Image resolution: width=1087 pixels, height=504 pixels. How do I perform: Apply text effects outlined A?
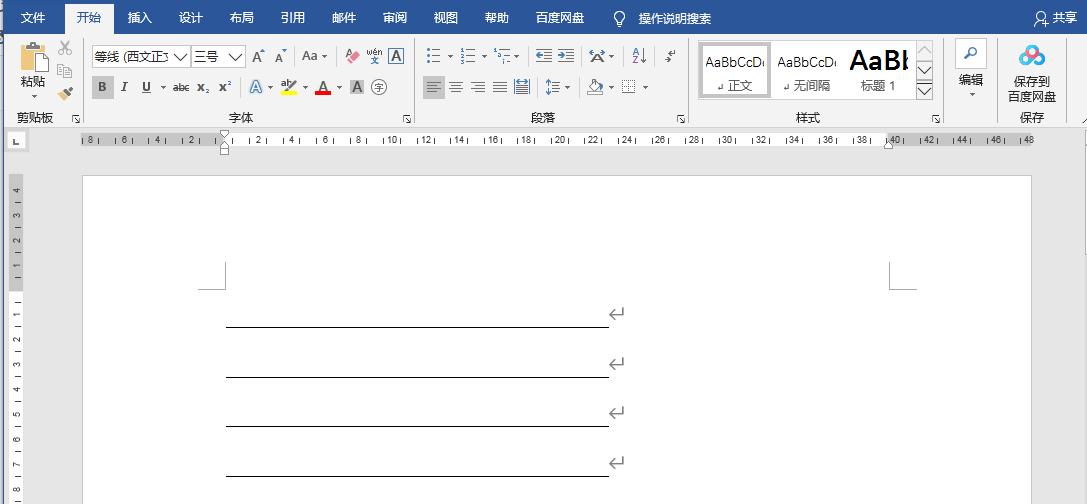coord(256,87)
